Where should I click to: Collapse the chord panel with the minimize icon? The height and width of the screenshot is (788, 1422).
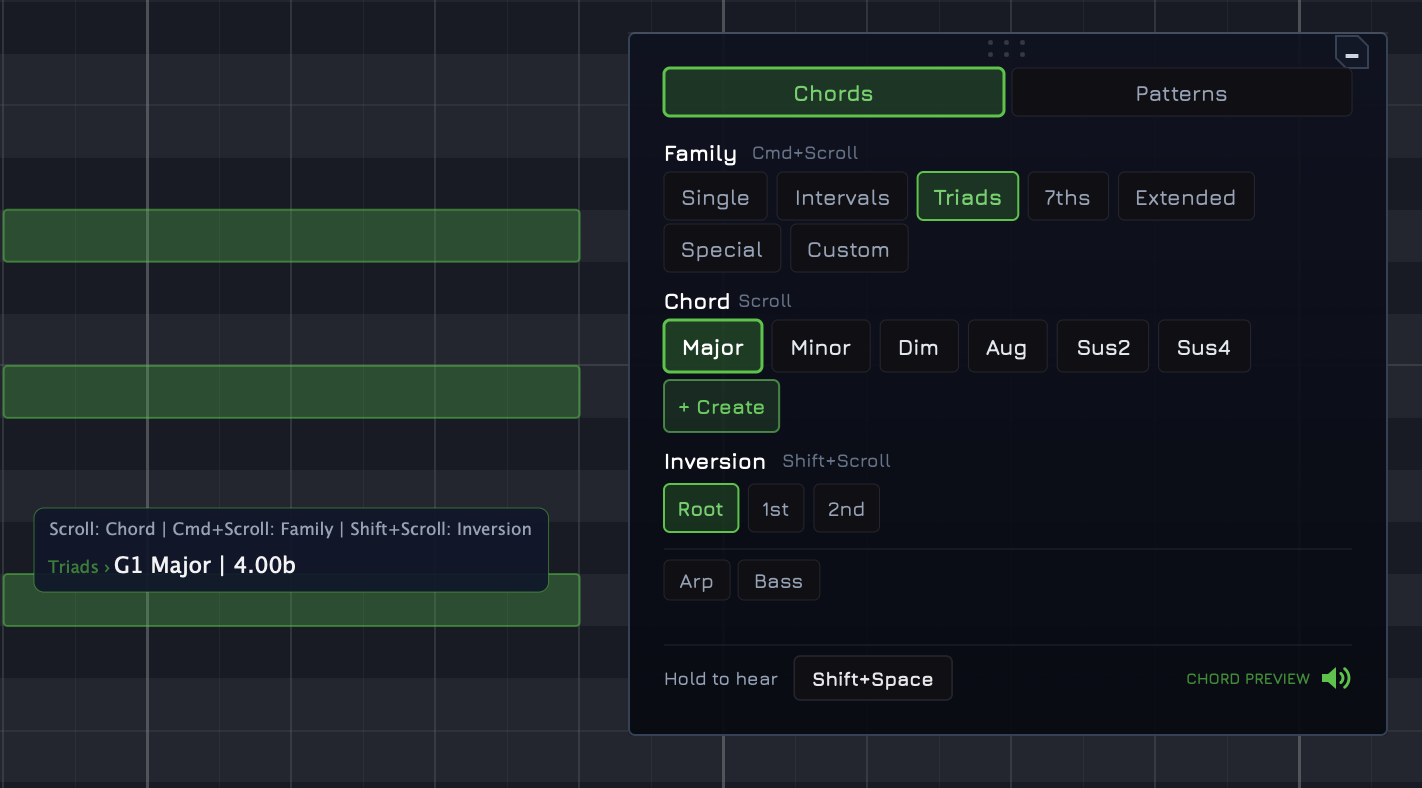coord(1351,53)
